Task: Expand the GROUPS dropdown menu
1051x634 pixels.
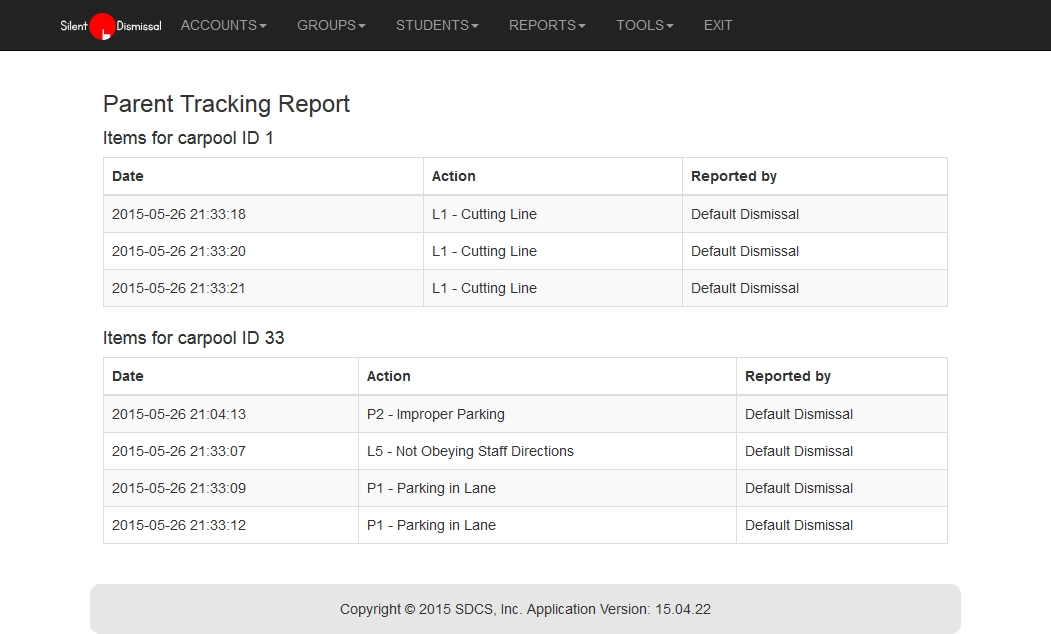Action: (x=331, y=25)
